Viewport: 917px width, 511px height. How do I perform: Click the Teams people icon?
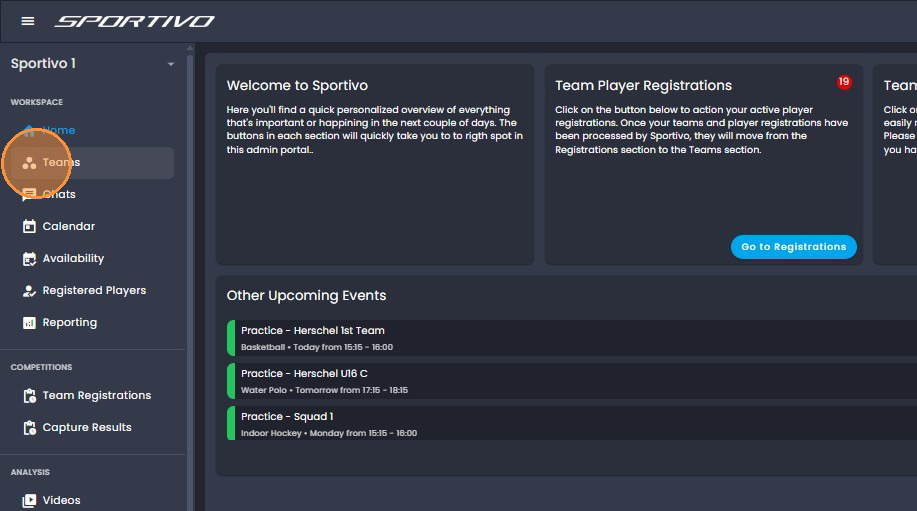click(x=29, y=163)
